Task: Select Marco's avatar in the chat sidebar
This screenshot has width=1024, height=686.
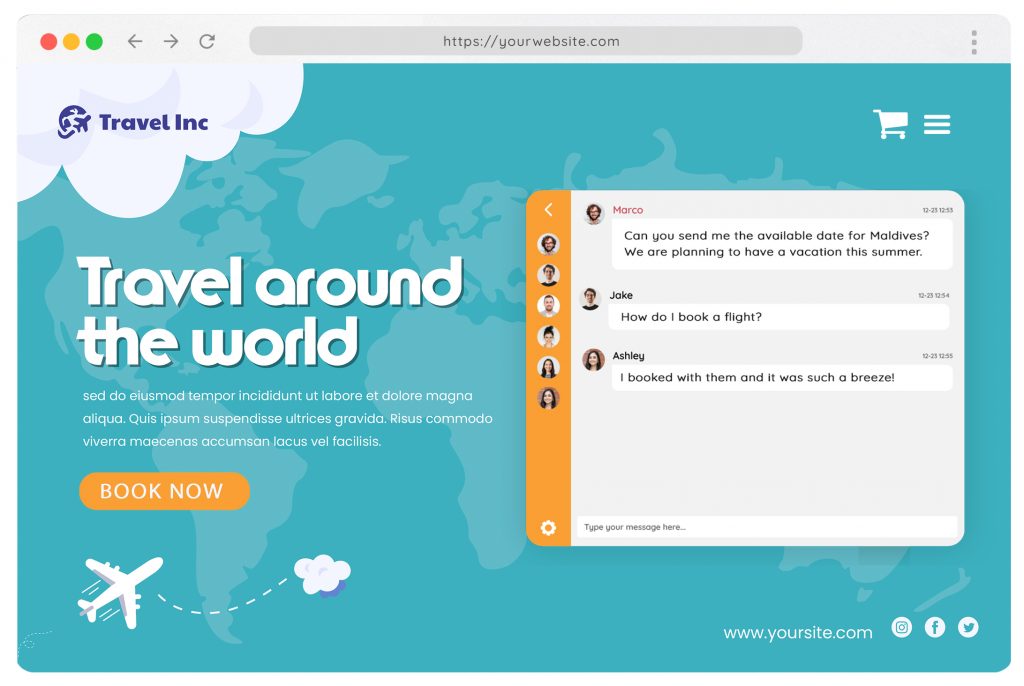Action: 548,243
